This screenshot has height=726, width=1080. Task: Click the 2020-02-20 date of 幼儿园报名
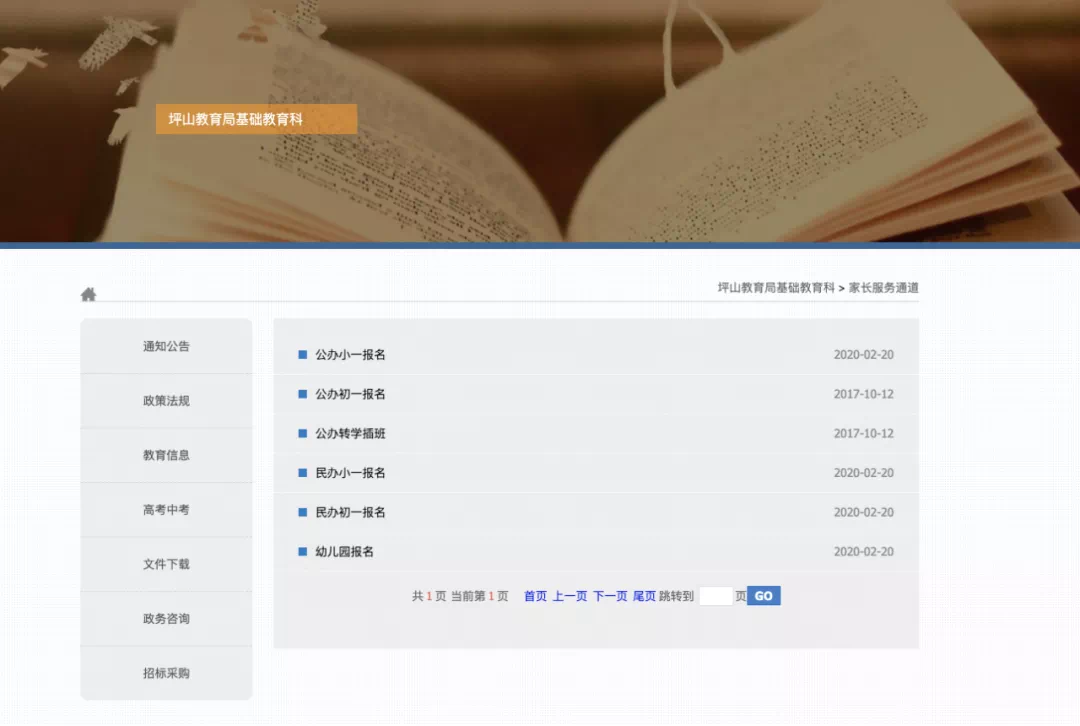(863, 551)
